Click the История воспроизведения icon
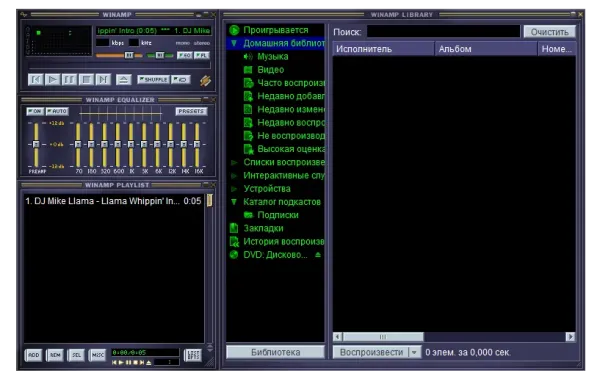Image resolution: width=600 pixels, height=375 pixels. [234, 241]
